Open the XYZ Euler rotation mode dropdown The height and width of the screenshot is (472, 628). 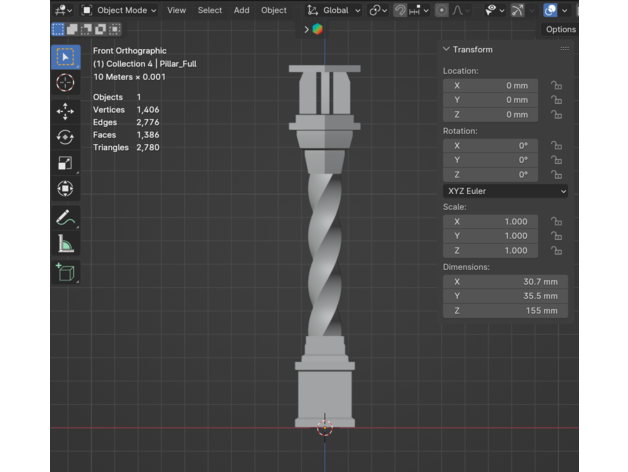click(x=505, y=191)
